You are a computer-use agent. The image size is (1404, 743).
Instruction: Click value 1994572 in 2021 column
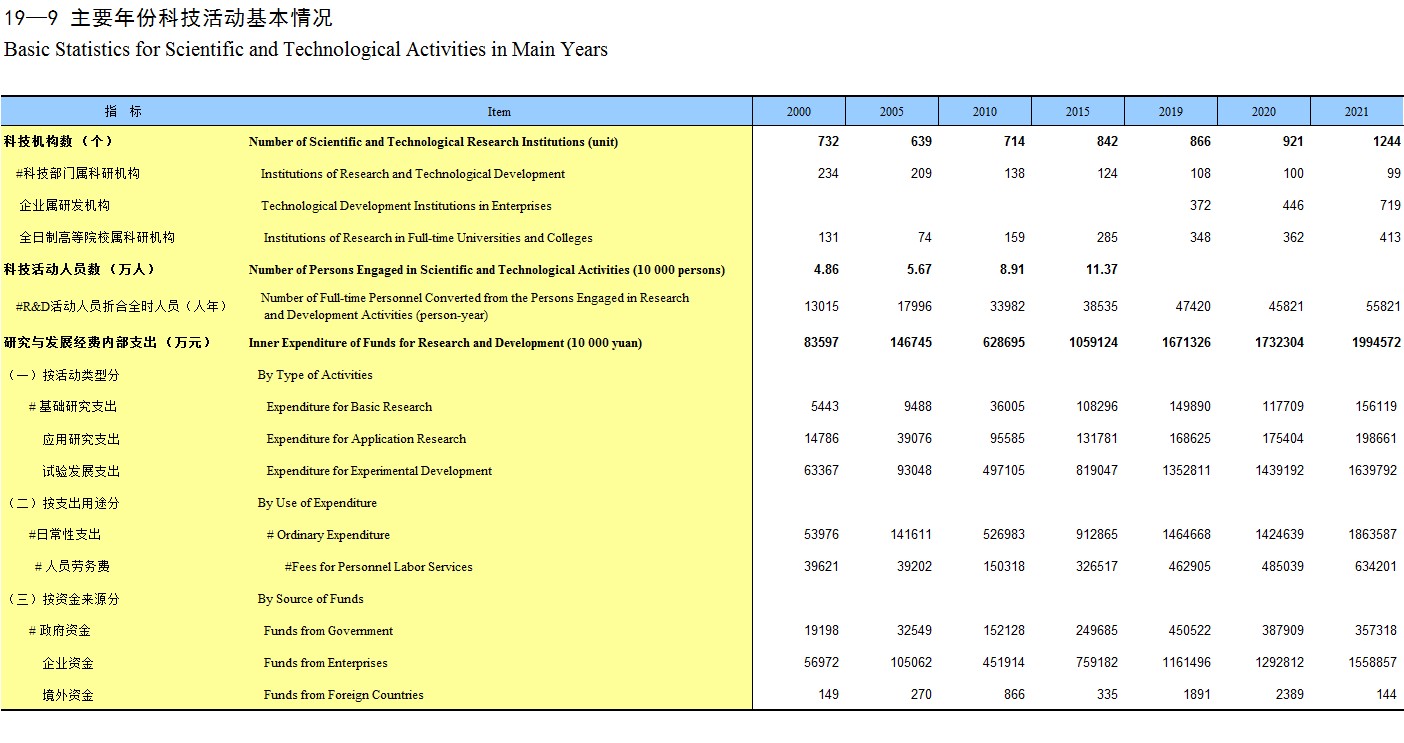click(1375, 343)
